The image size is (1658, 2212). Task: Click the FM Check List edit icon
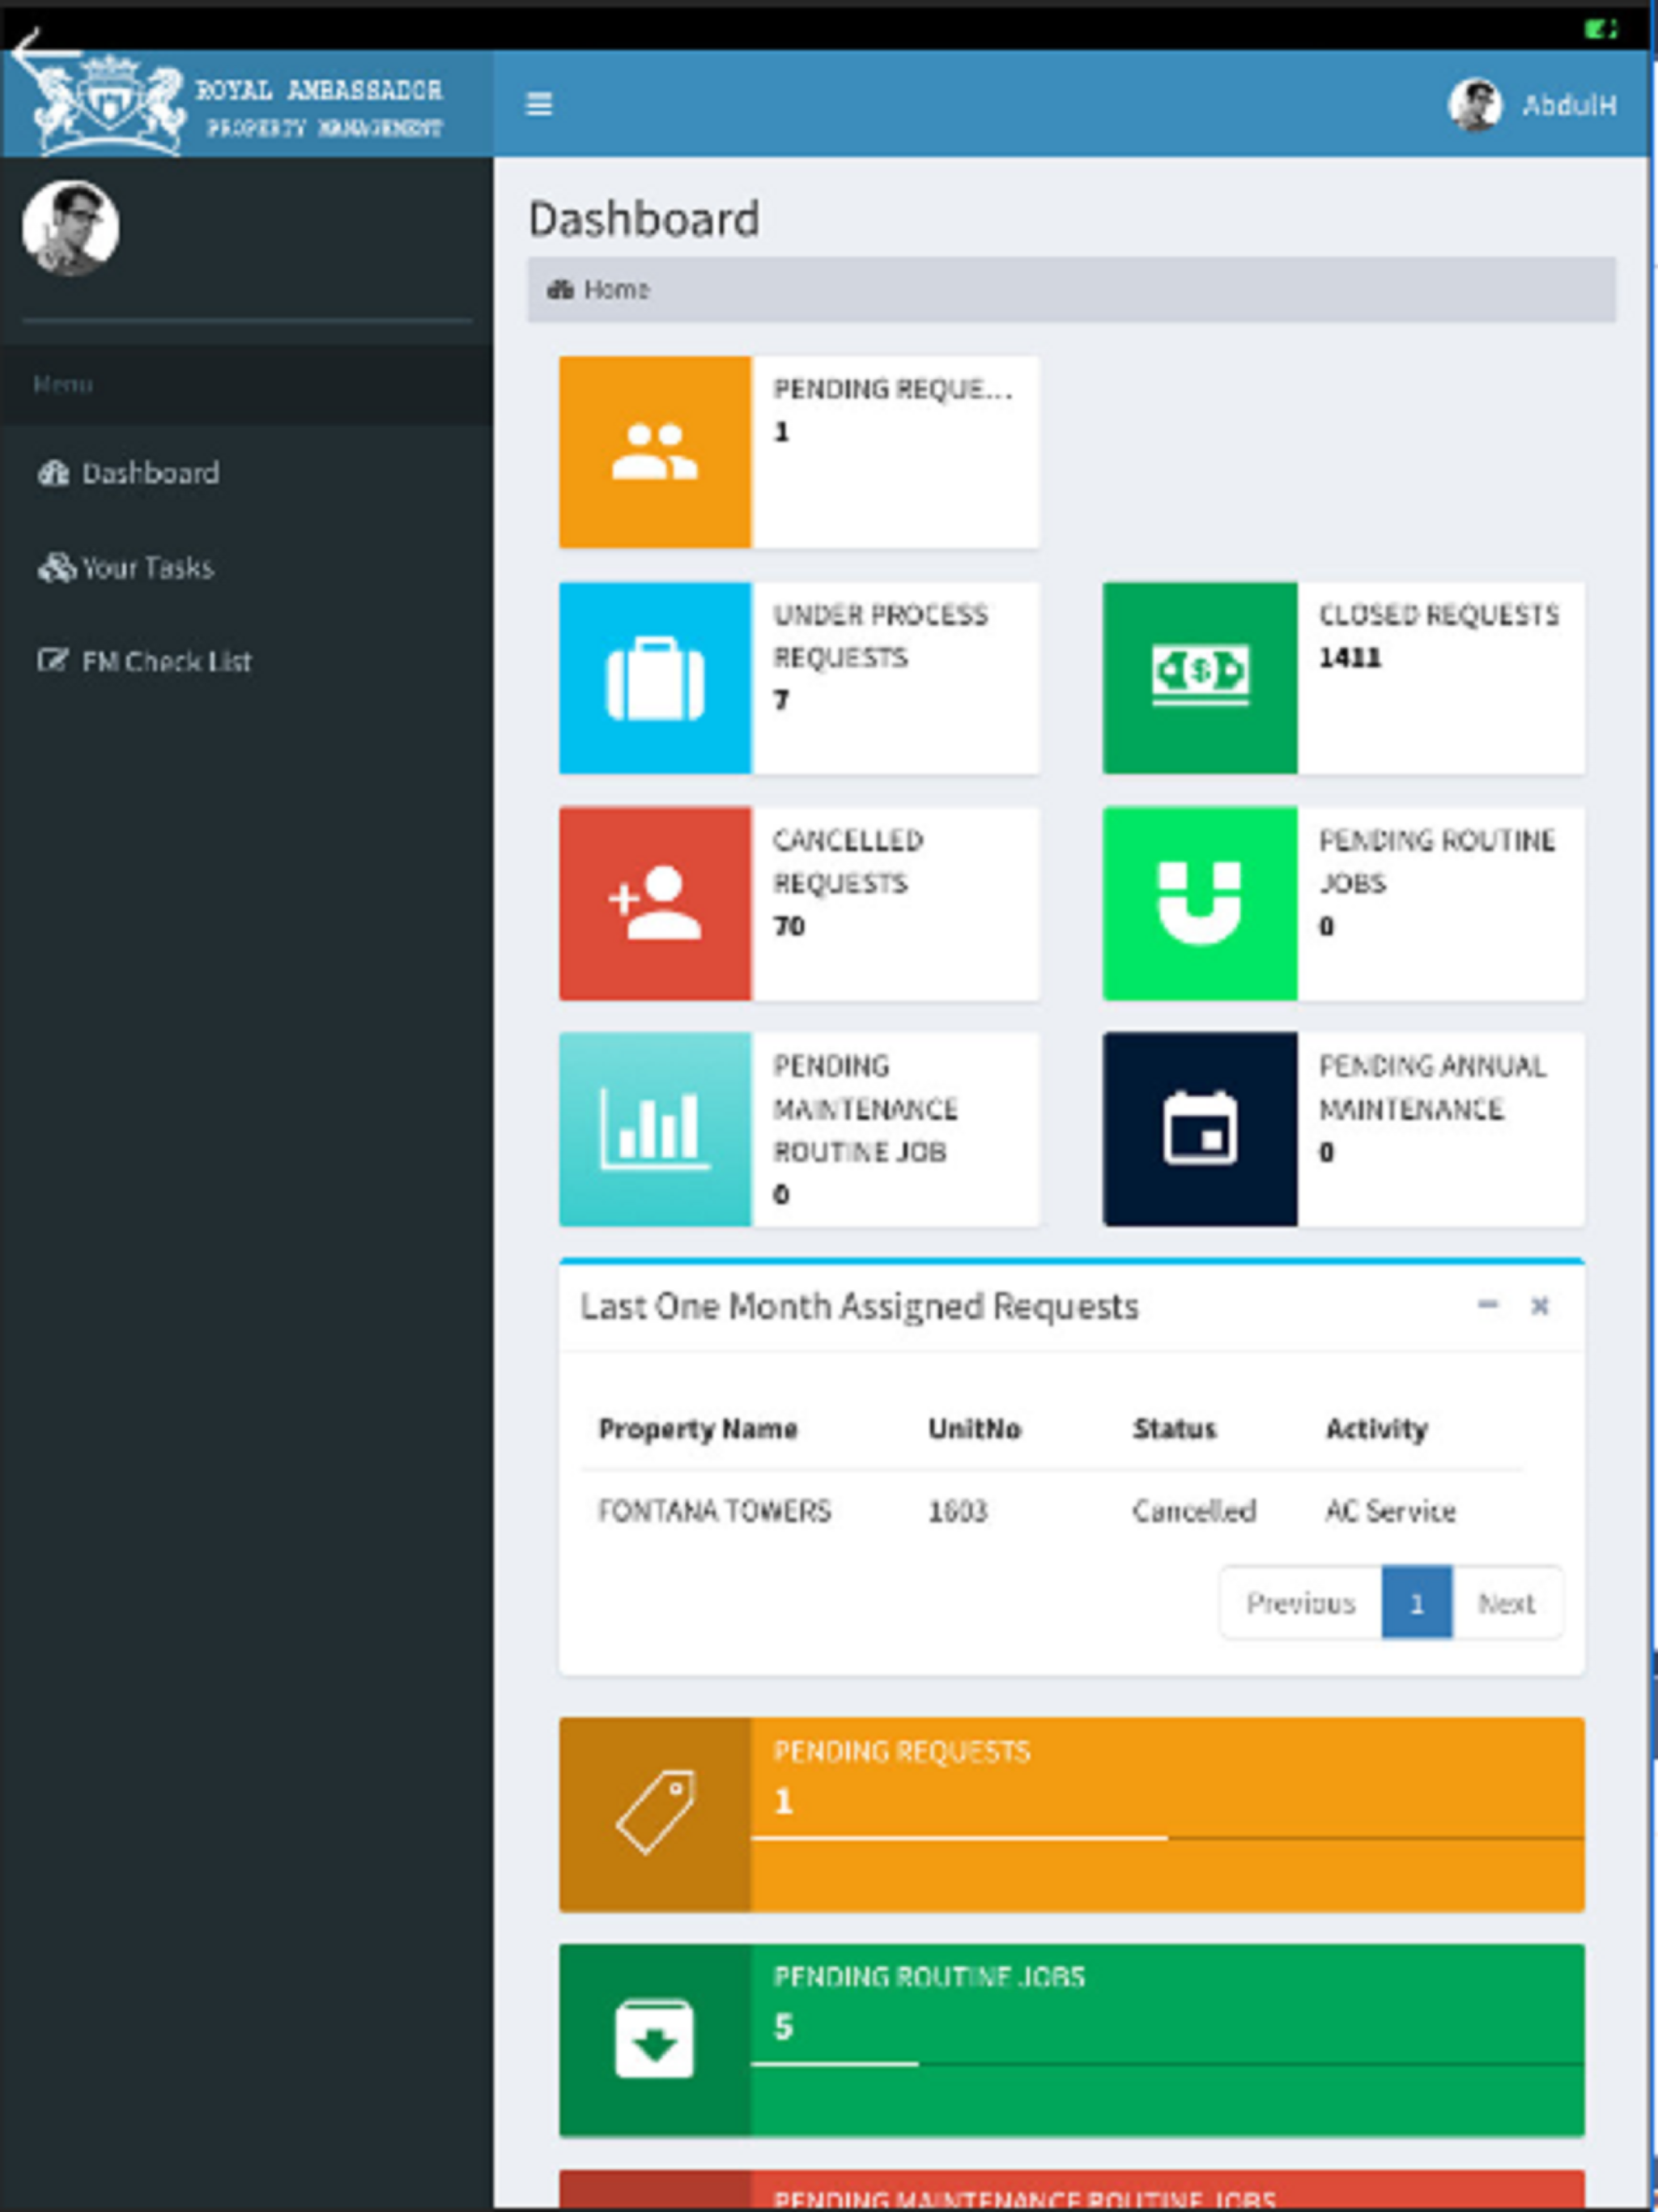pyautogui.click(x=52, y=660)
